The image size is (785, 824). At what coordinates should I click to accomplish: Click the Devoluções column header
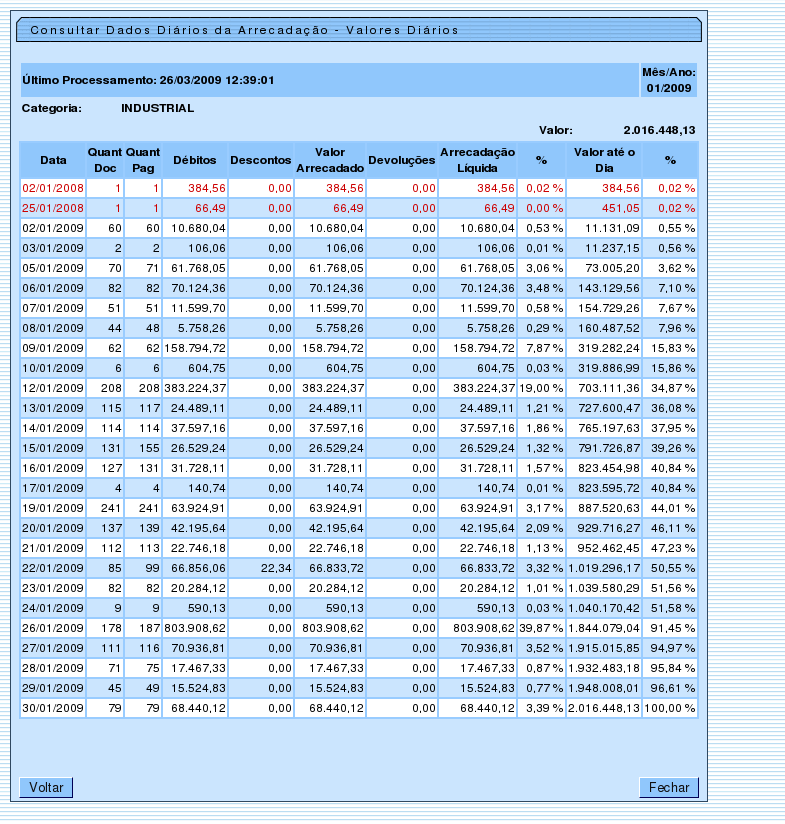(x=401, y=160)
